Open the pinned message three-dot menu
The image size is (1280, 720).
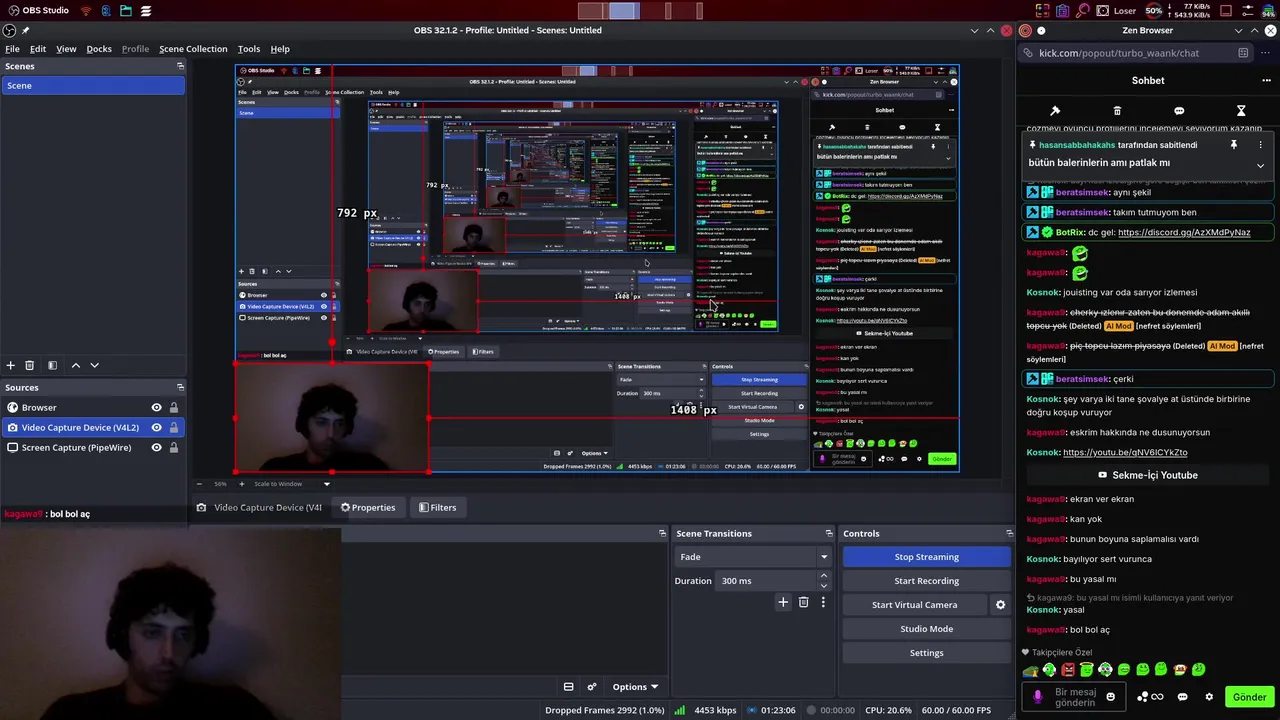[1260, 145]
